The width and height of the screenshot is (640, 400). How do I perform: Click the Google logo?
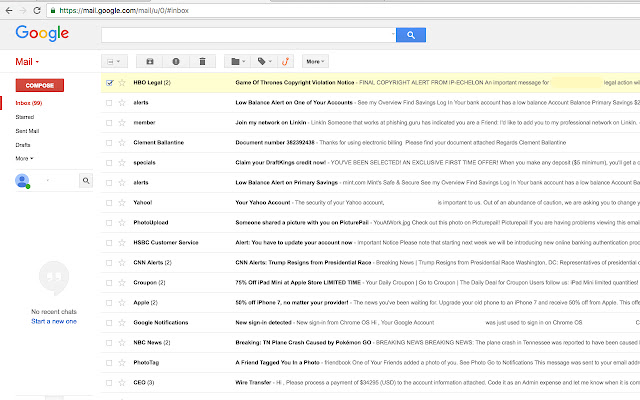42,33
